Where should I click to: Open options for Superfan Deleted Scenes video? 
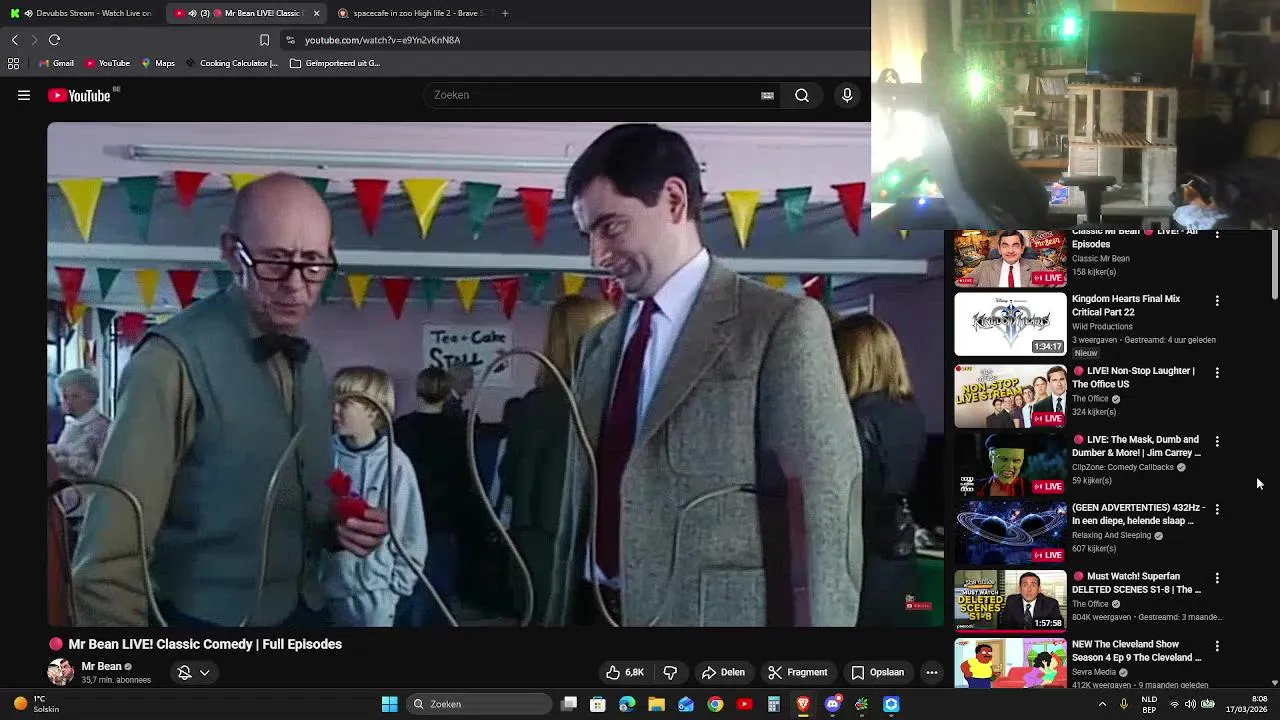pyautogui.click(x=1217, y=578)
